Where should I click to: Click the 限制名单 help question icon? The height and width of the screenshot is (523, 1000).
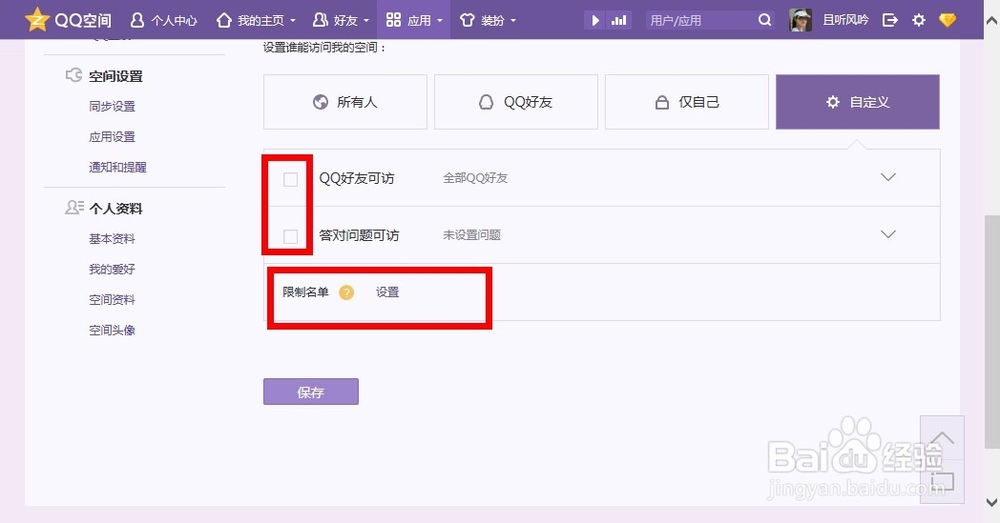[346, 293]
